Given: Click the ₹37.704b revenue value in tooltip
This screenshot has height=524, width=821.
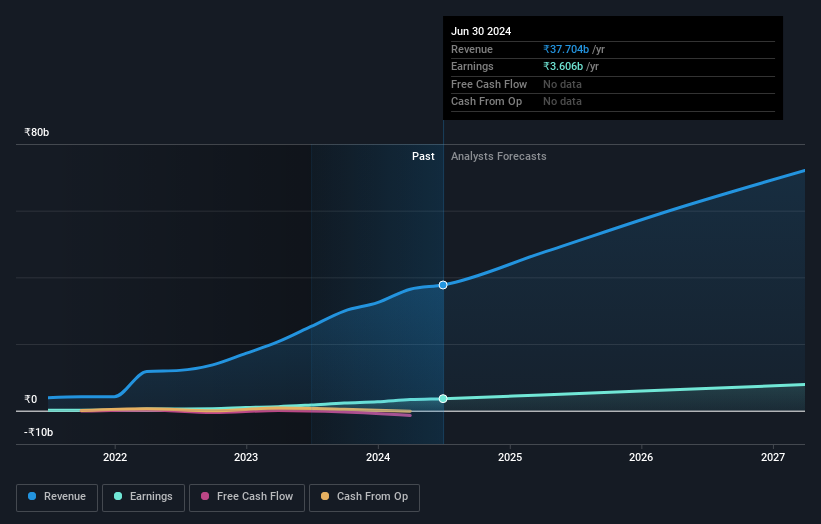Looking at the screenshot, I should click(x=566, y=49).
